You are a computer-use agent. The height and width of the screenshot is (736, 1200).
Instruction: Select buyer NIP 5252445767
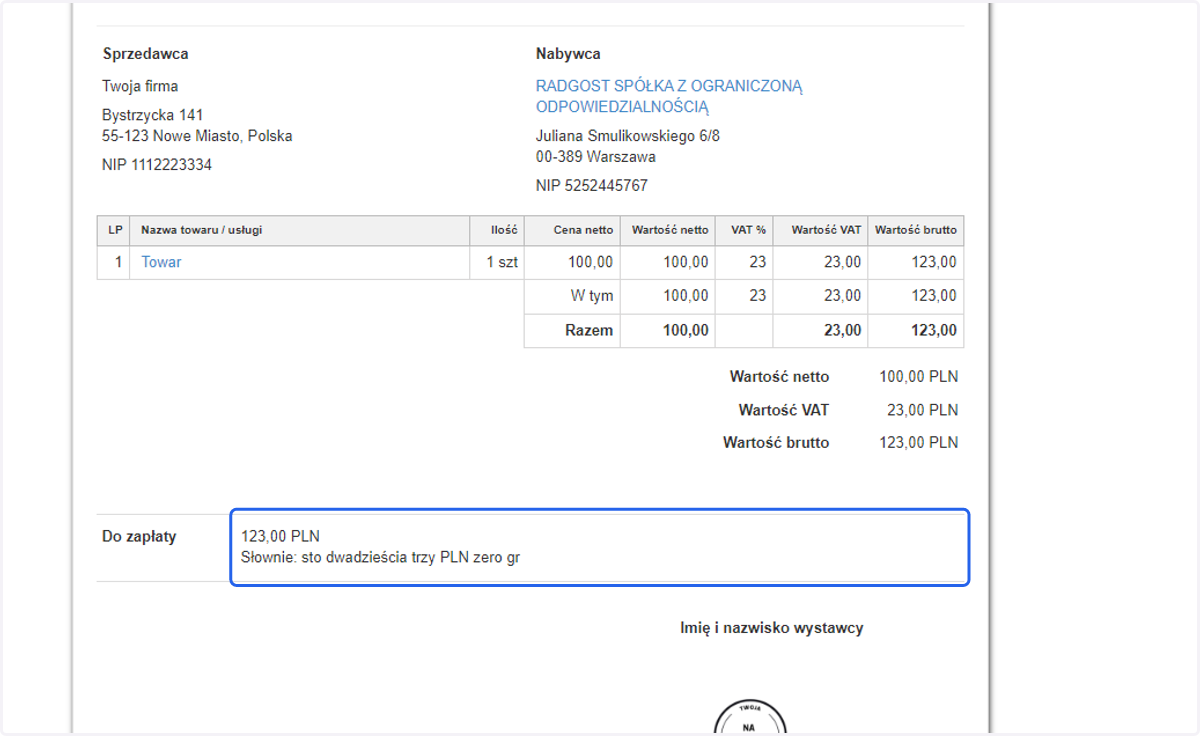pyautogui.click(x=592, y=186)
